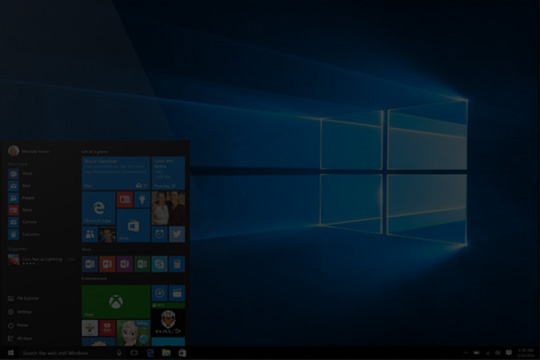
Task: Open the Twitter tile
Action: point(177,234)
